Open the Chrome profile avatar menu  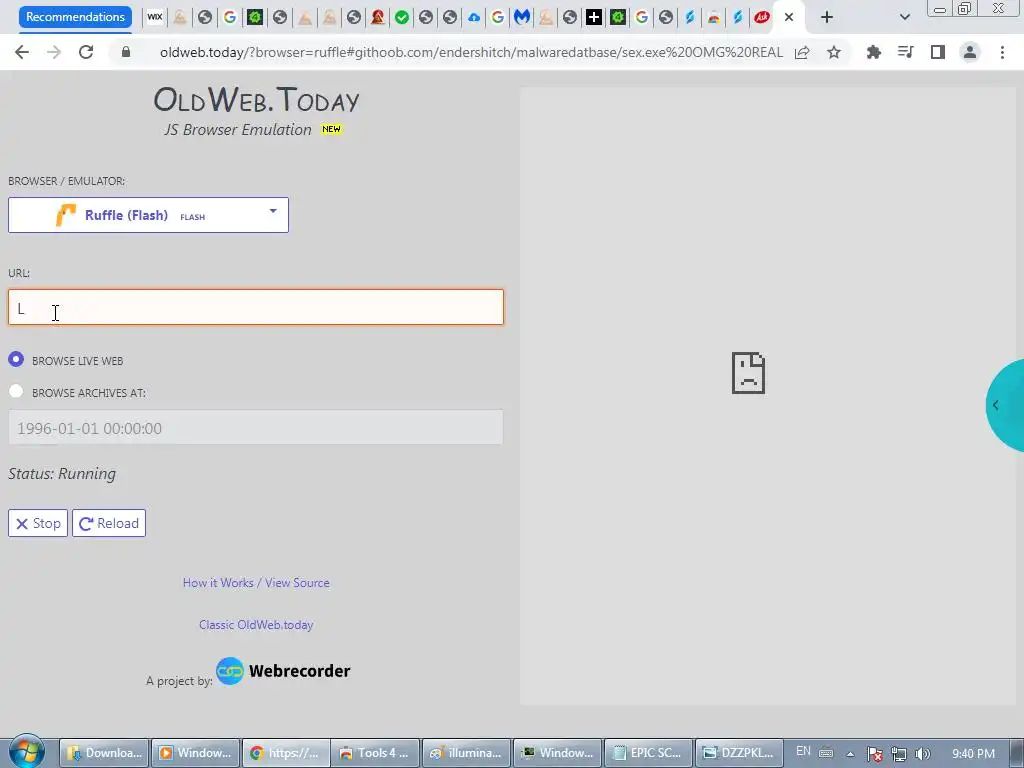point(970,52)
